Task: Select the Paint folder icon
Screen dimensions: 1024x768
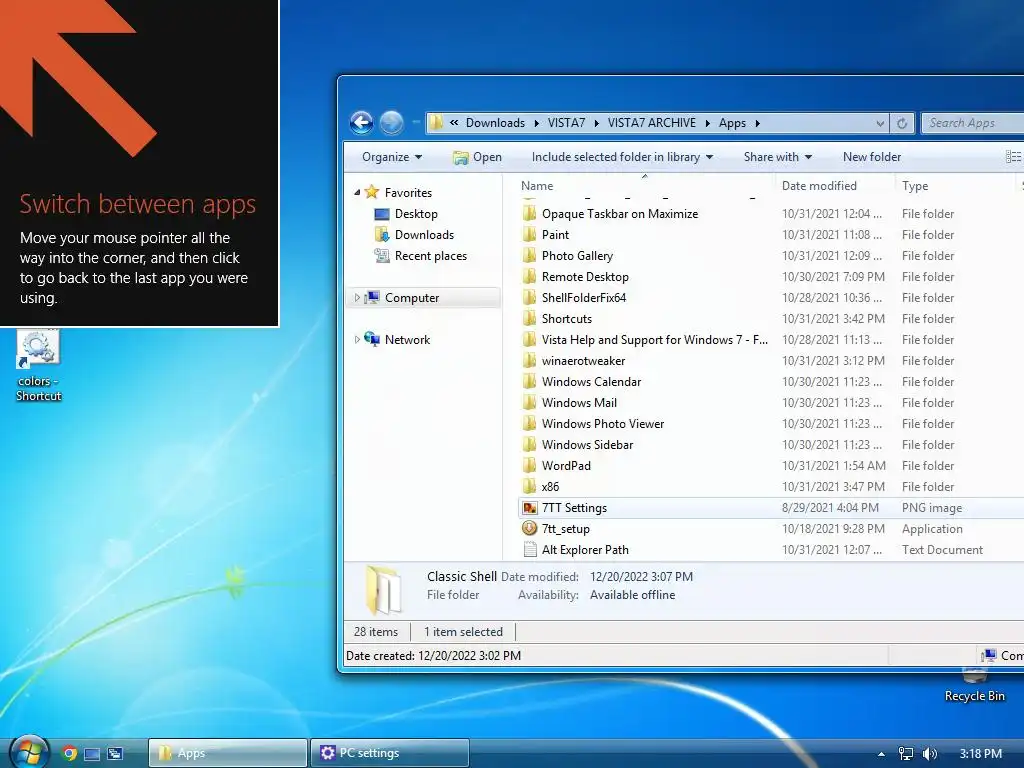Action: coord(530,234)
